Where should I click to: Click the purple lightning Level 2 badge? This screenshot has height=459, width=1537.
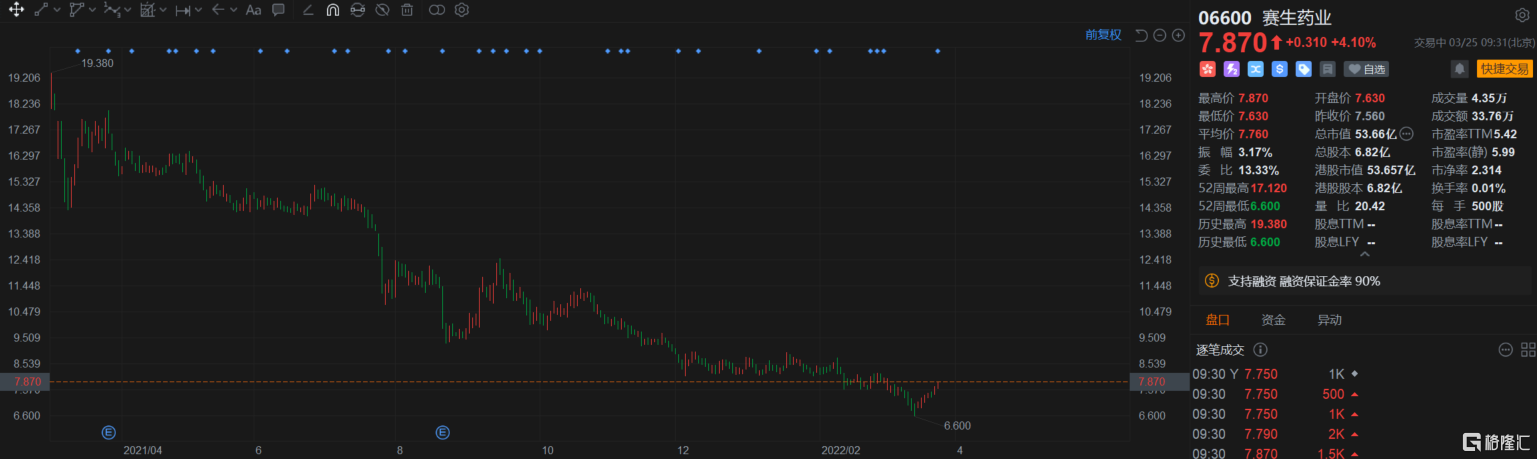tap(1231, 69)
